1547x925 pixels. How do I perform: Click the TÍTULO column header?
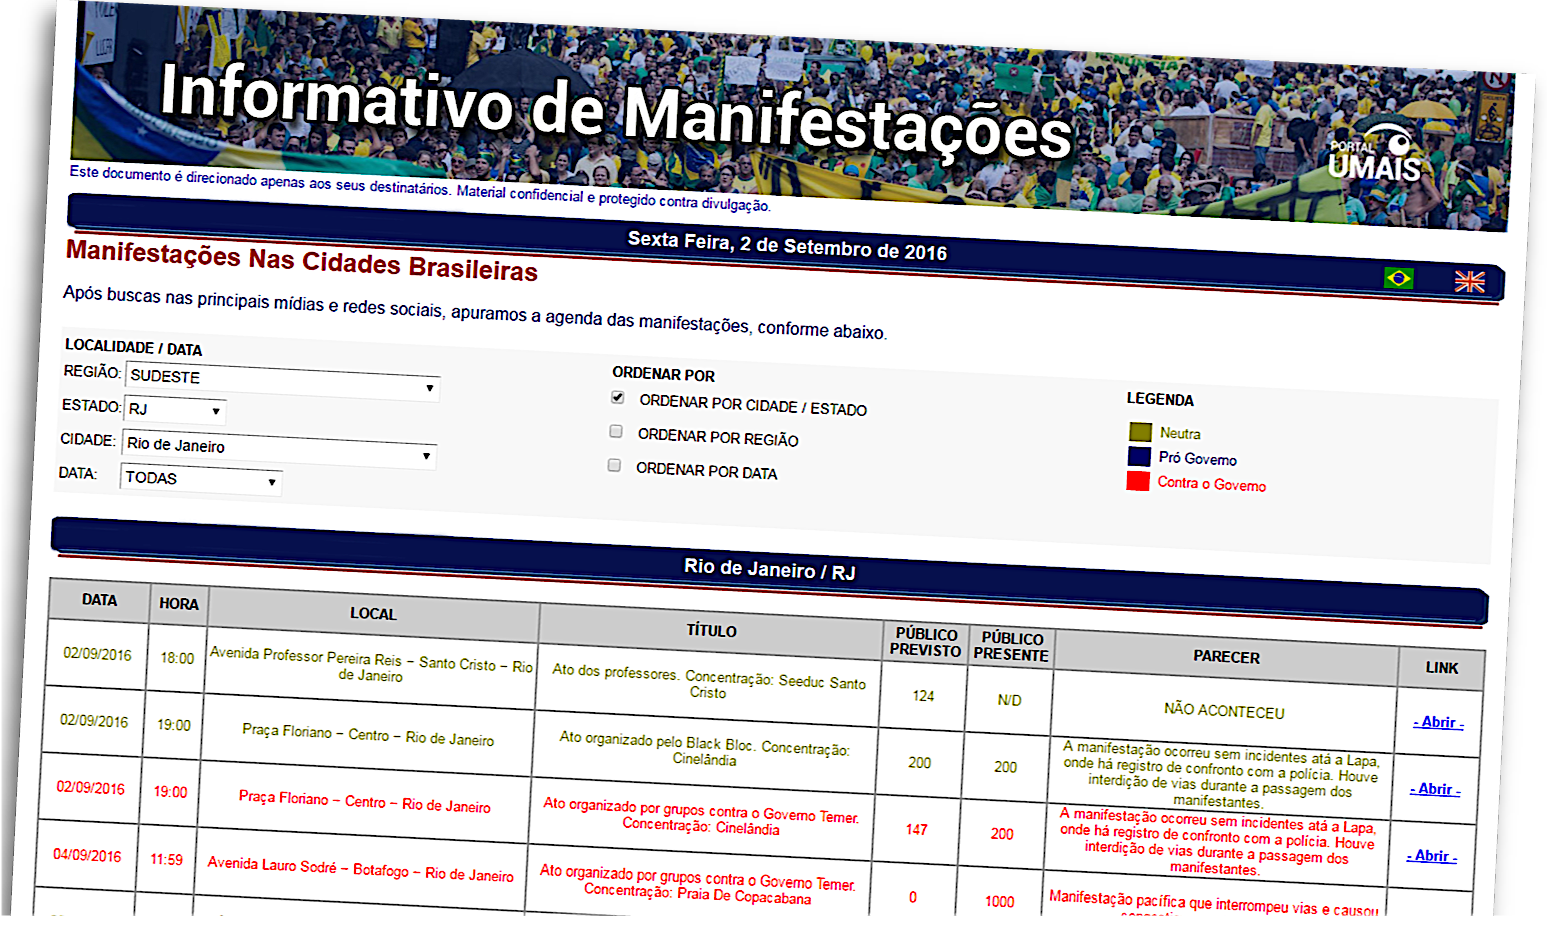(x=711, y=630)
